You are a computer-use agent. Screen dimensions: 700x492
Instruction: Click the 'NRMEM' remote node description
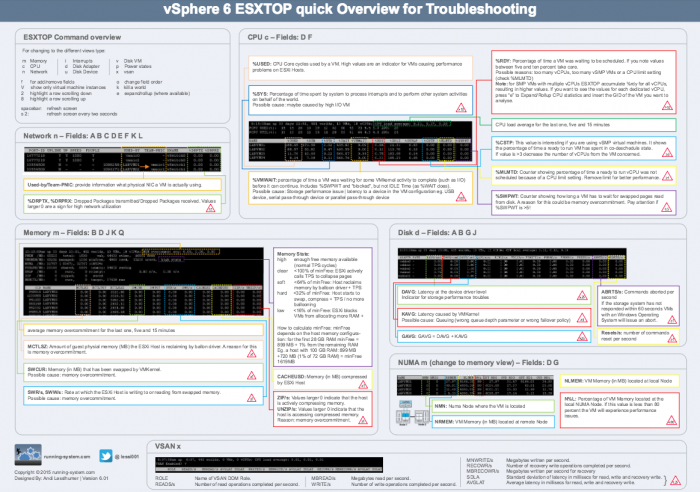point(493,422)
